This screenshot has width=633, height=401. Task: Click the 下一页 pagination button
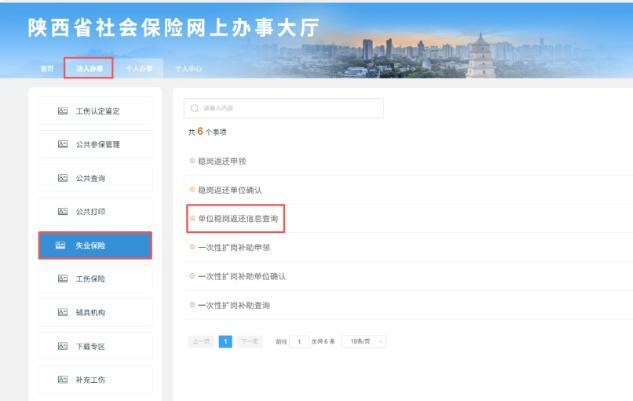[x=249, y=342]
